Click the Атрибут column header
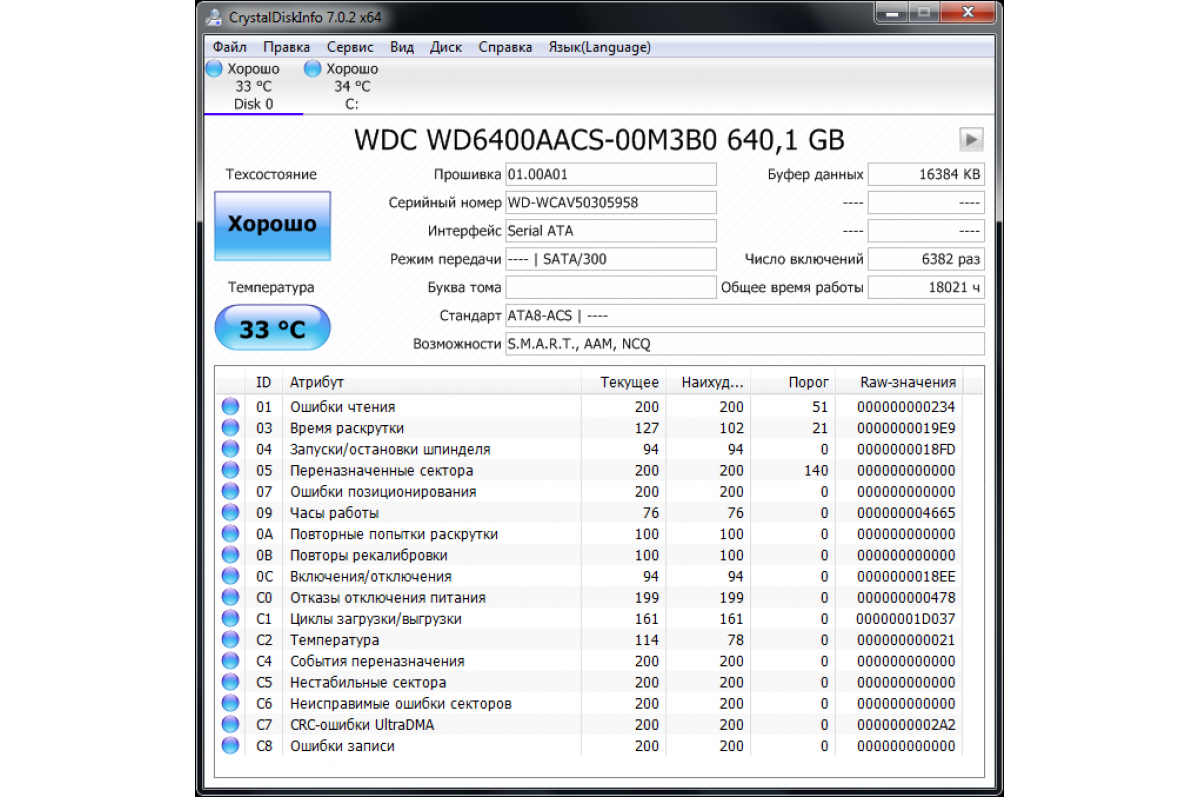Image resolution: width=1200 pixels, height=797 pixels. pos(432,382)
